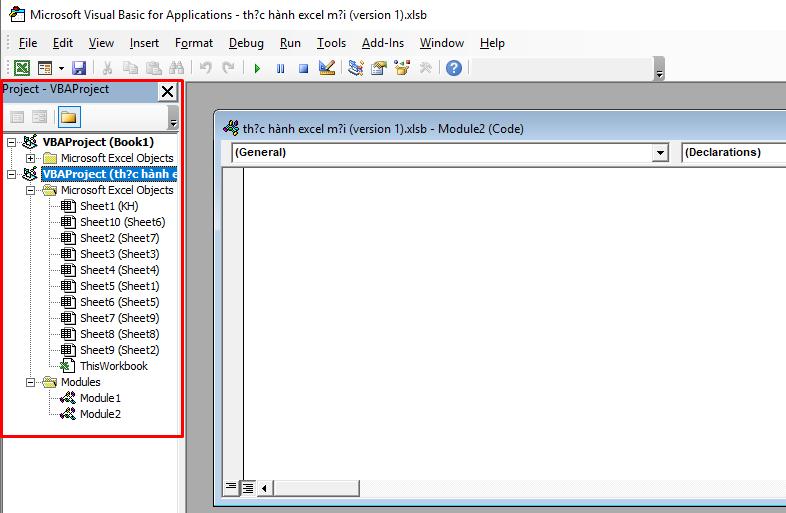Open the Run menu
786x513 pixels.
(290, 43)
